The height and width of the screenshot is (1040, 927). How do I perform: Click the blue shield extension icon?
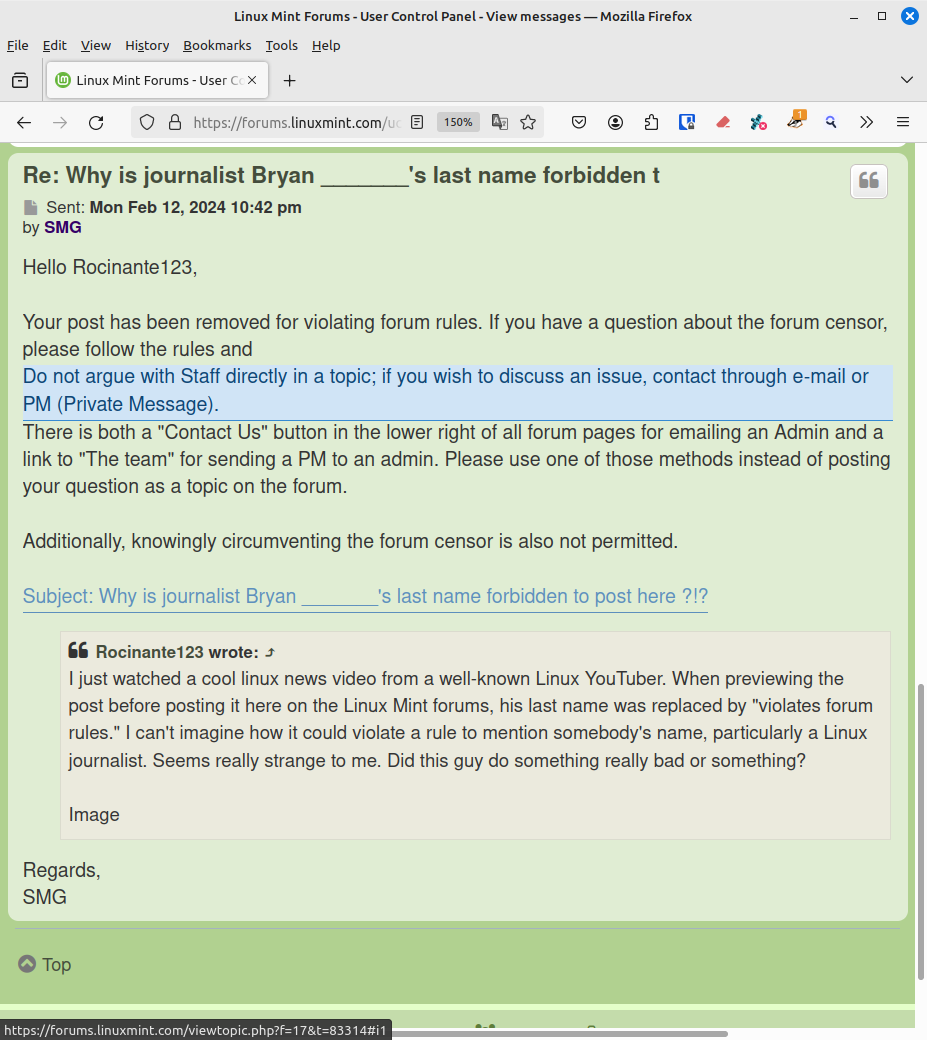coord(687,122)
